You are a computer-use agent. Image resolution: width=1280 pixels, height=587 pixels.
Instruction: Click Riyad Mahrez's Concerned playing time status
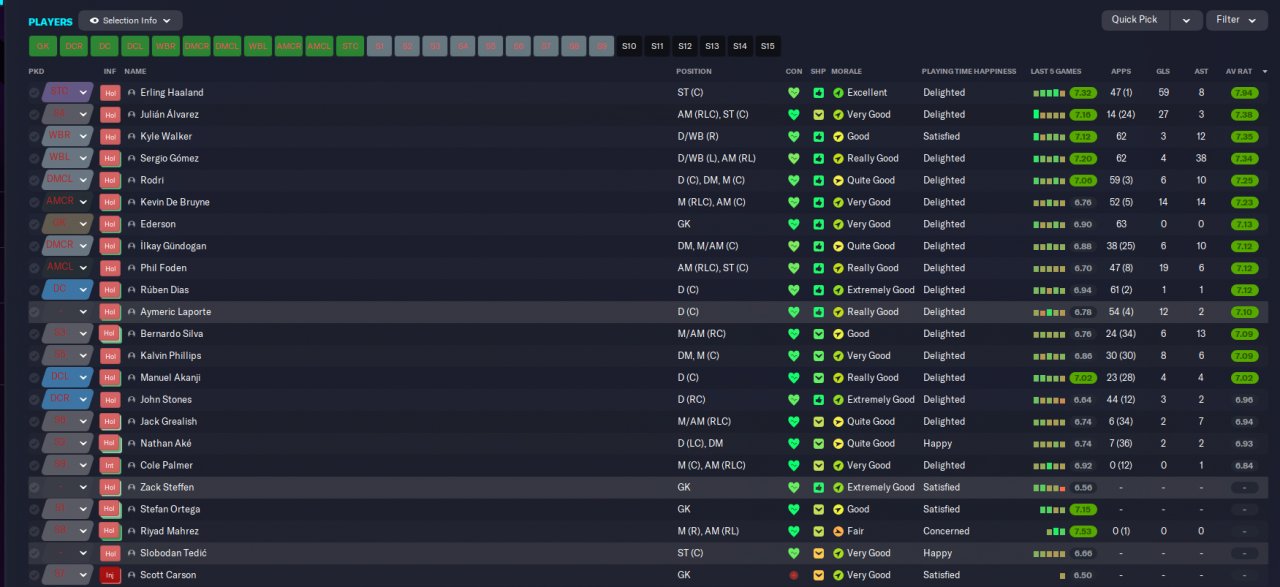coord(946,531)
